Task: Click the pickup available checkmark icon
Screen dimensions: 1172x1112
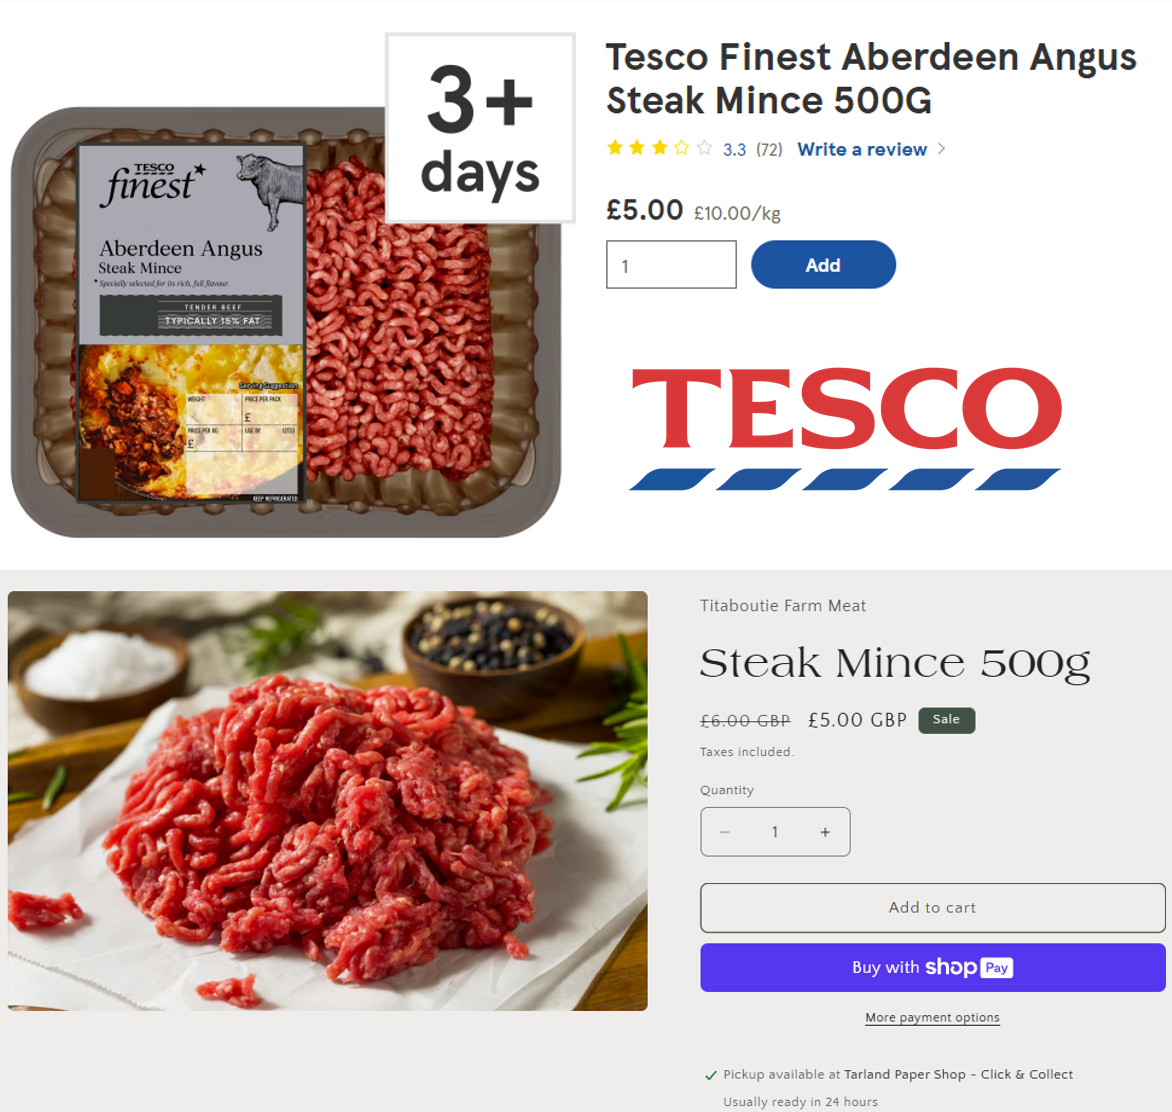Action: pyautogui.click(x=711, y=1075)
